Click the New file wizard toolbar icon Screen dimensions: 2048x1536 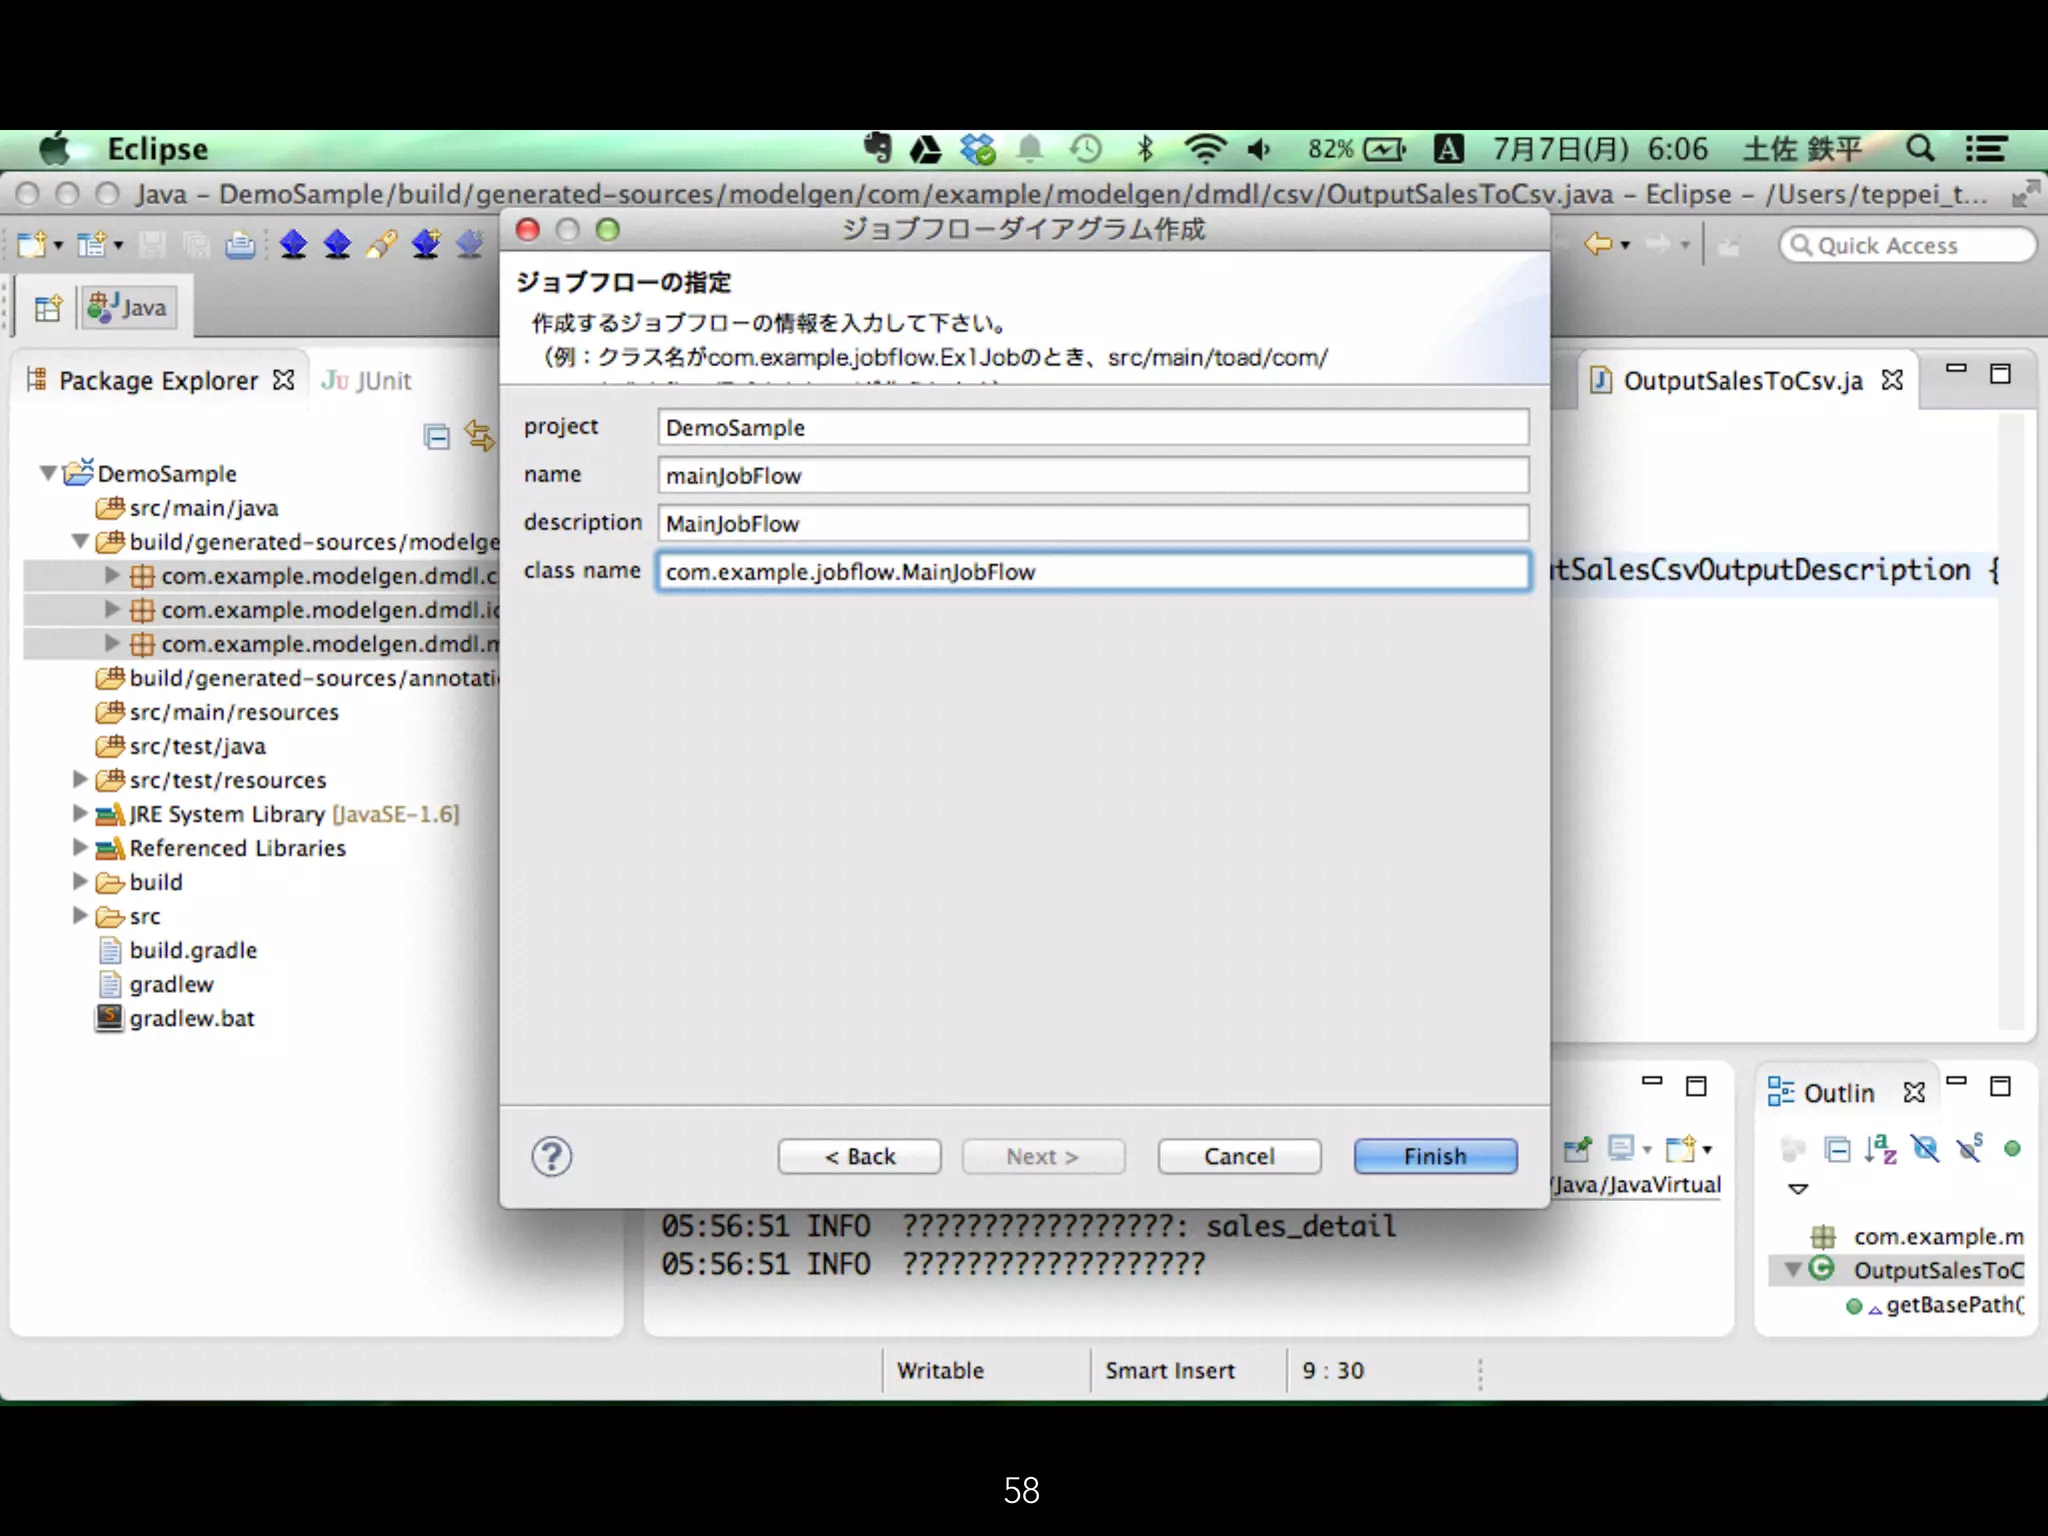tap(31, 245)
